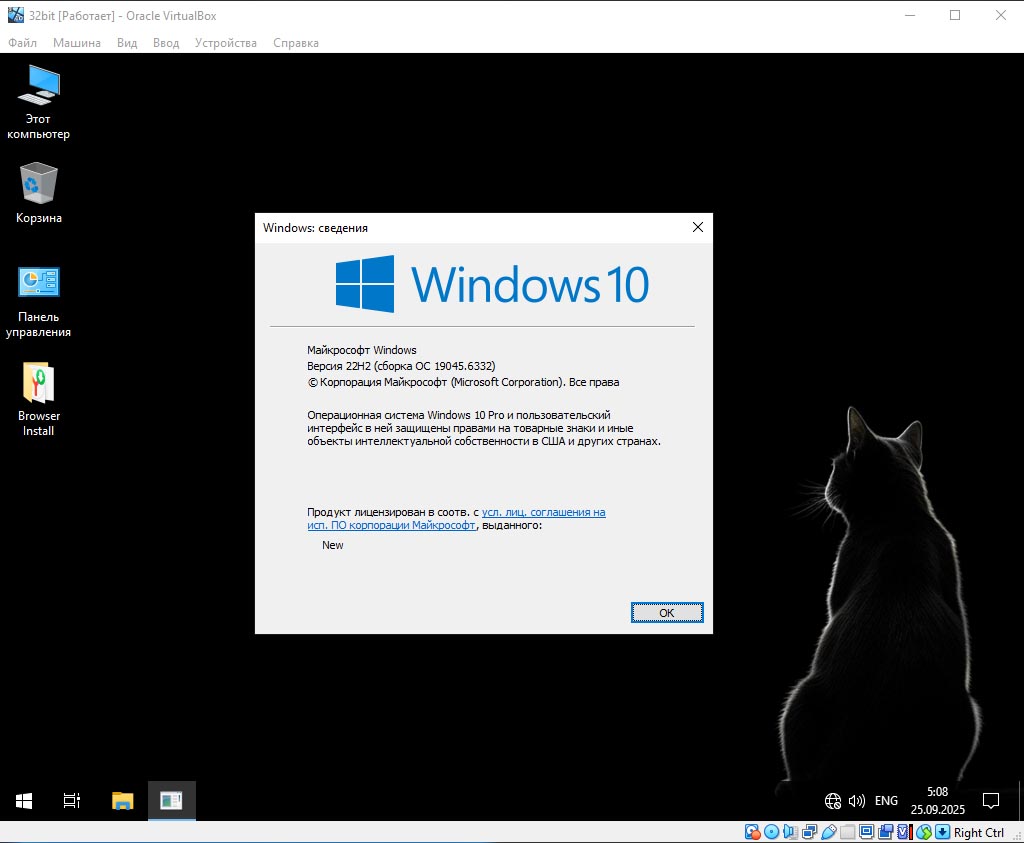Viewport: 1024px width, 843px height.
Task: Open the Машина menu
Action: coord(77,43)
